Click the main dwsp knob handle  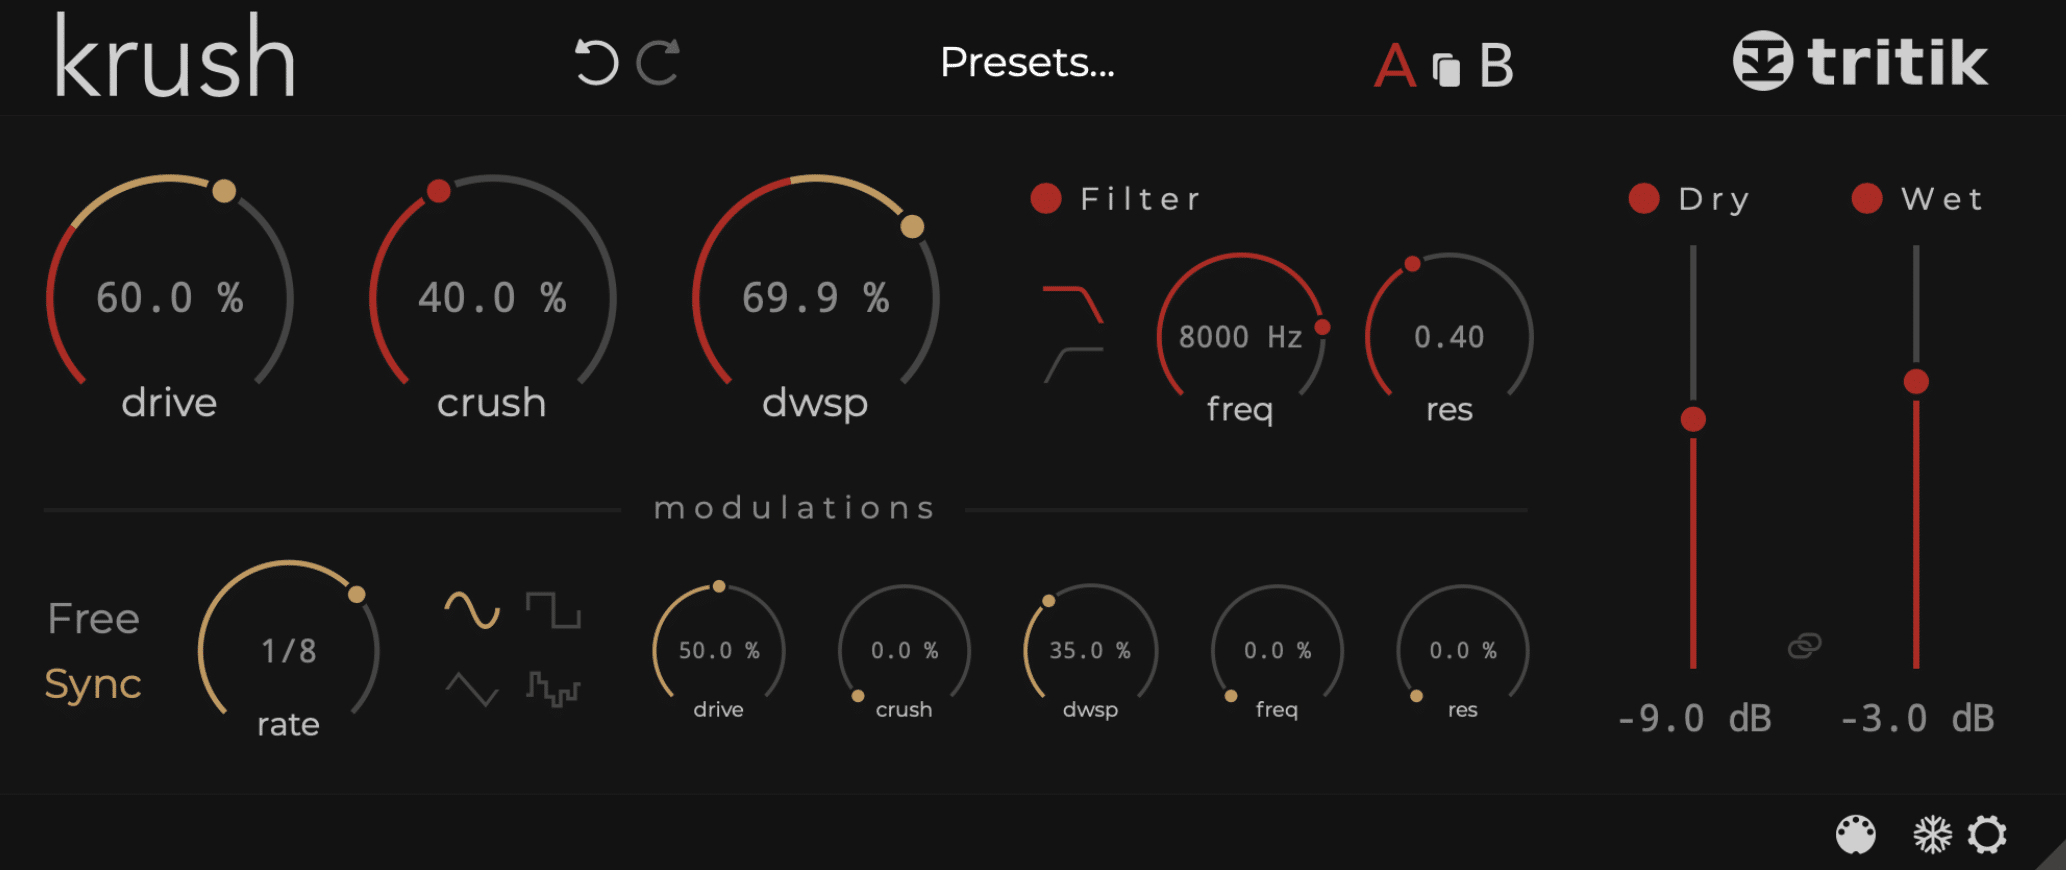tap(912, 227)
